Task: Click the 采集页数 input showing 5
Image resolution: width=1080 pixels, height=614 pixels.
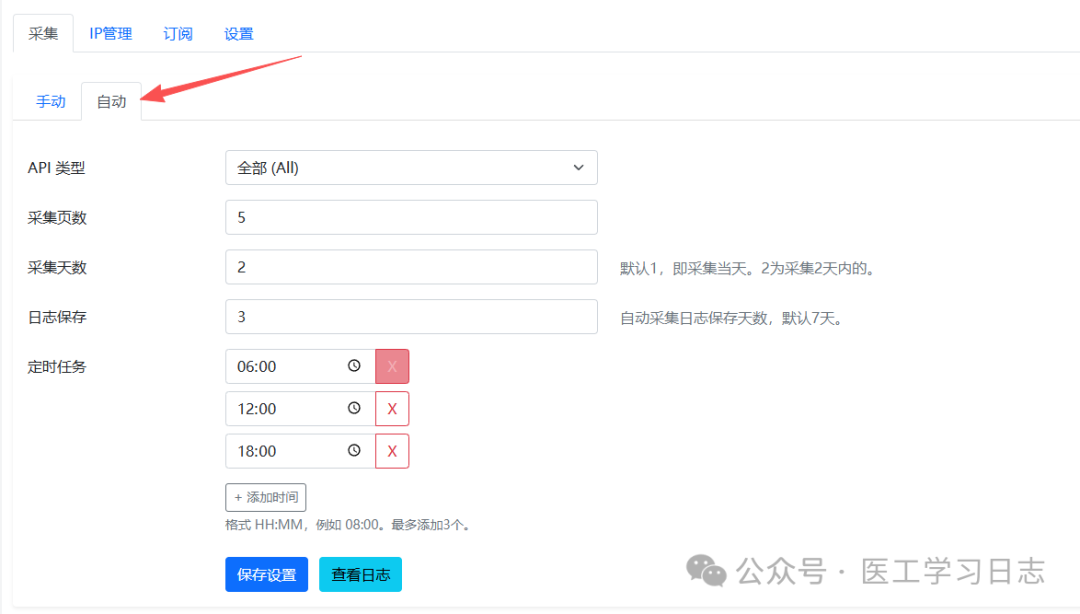Action: [x=411, y=217]
